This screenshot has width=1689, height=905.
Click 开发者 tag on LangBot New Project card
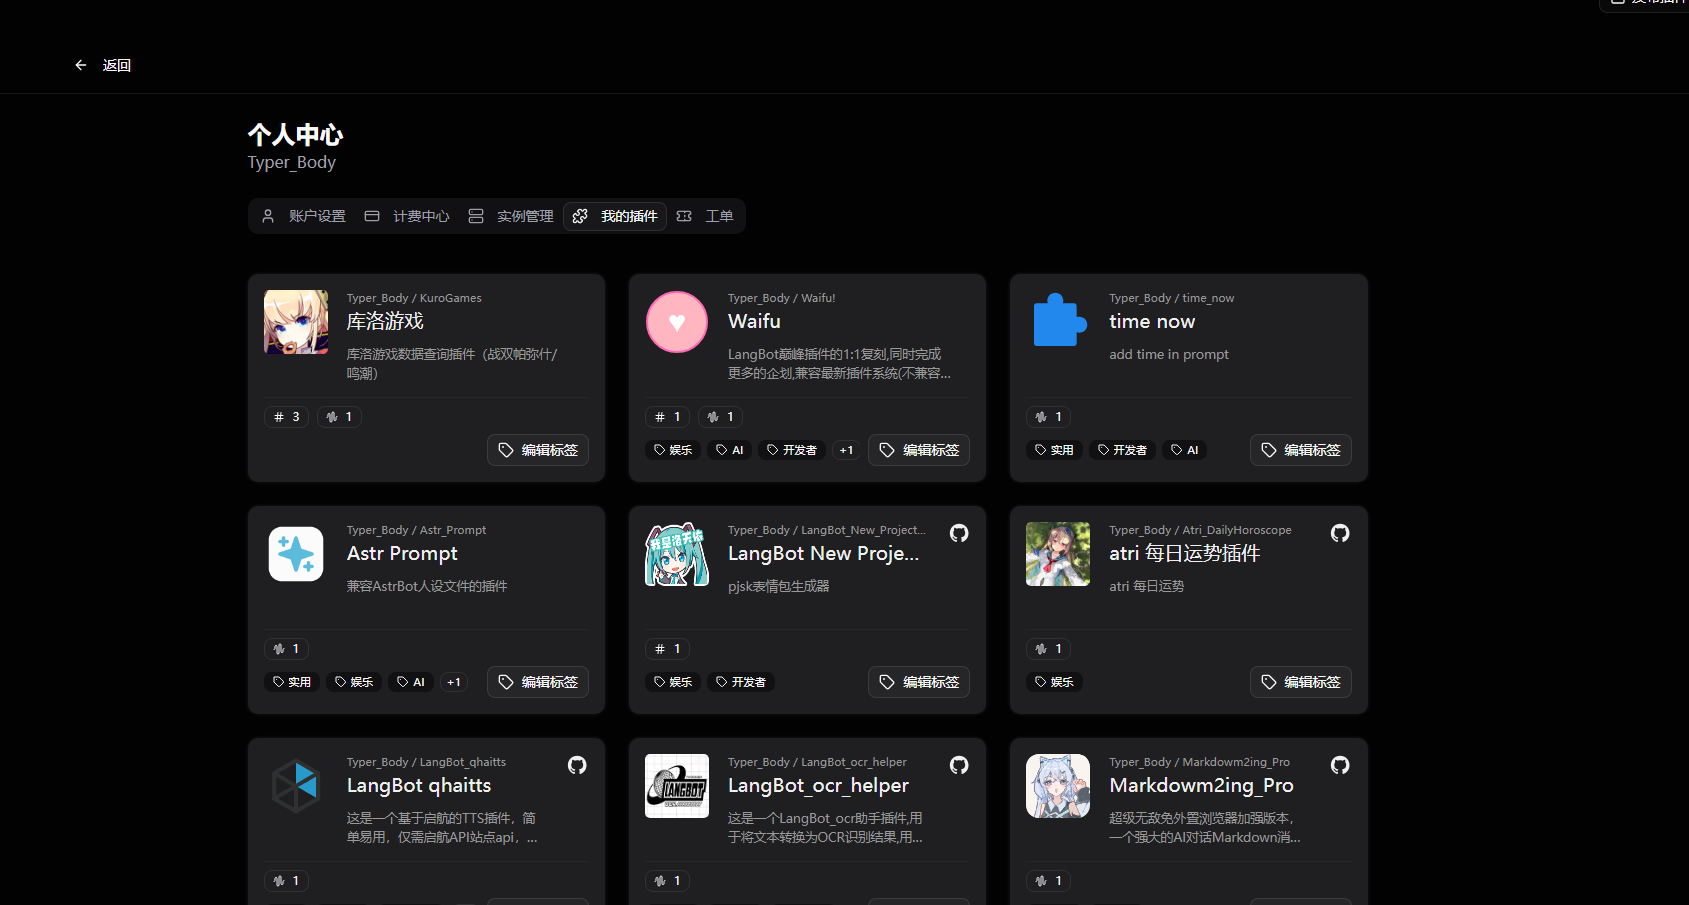pos(741,682)
